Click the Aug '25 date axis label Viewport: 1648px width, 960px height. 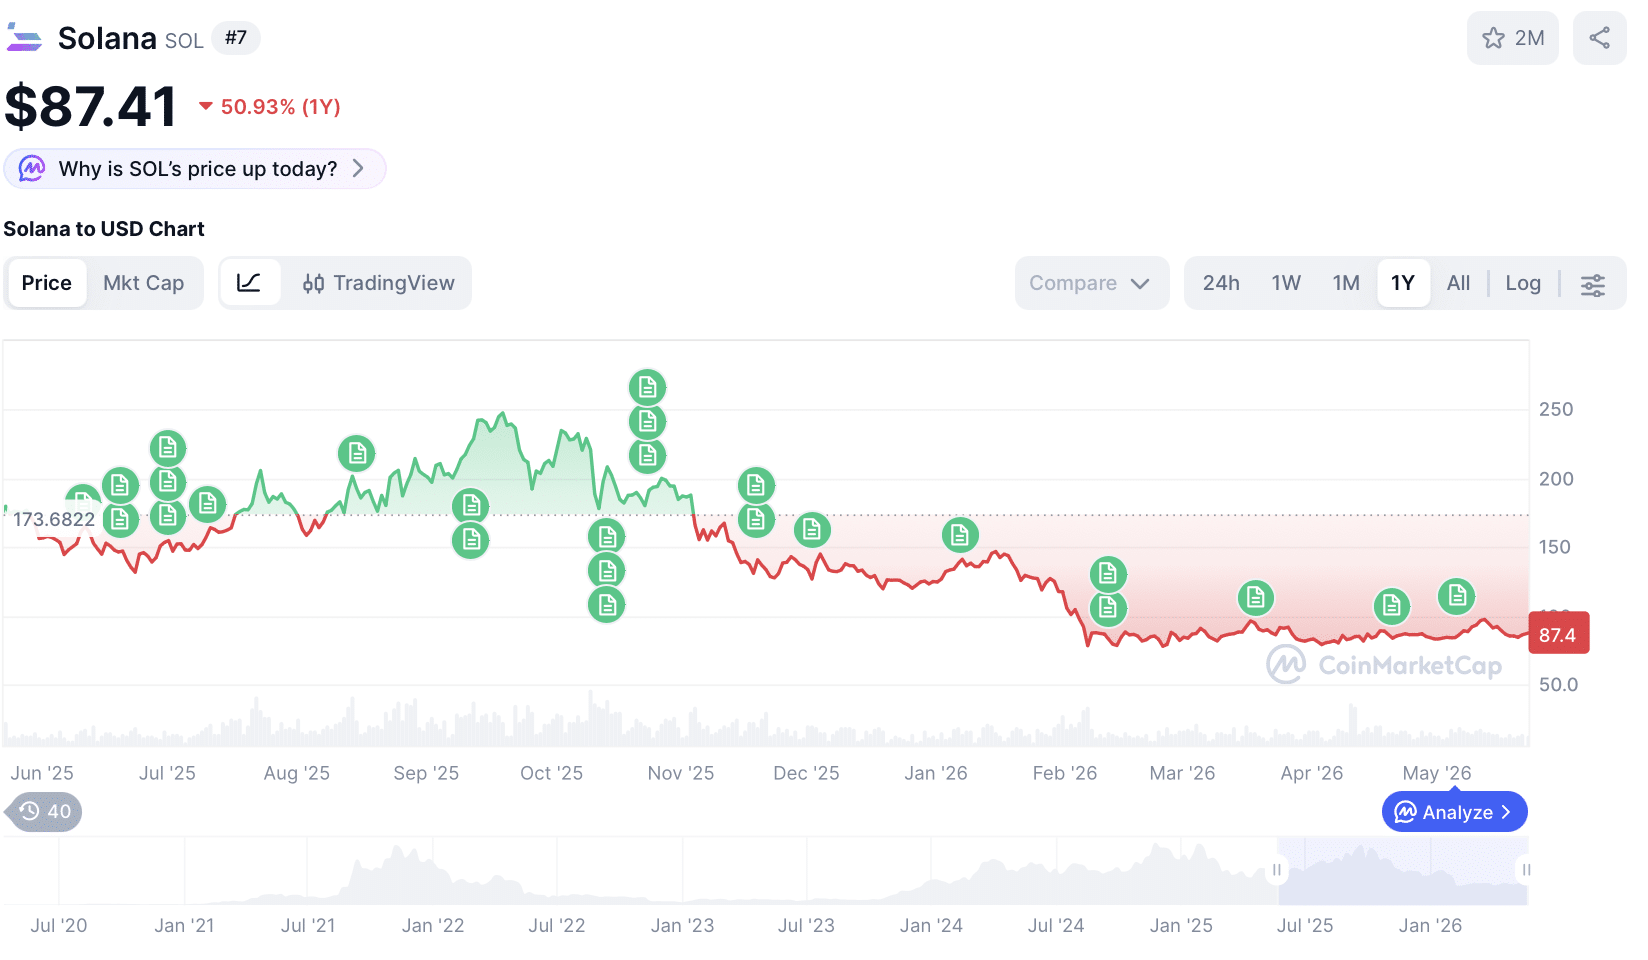pyautogui.click(x=297, y=773)
